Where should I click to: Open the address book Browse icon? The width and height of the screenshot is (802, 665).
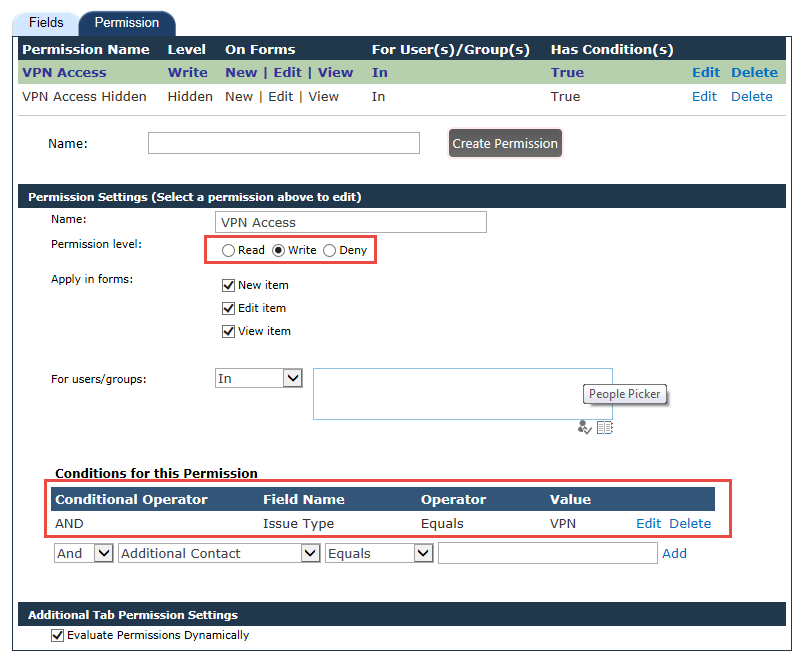click(x=605, y=427)
